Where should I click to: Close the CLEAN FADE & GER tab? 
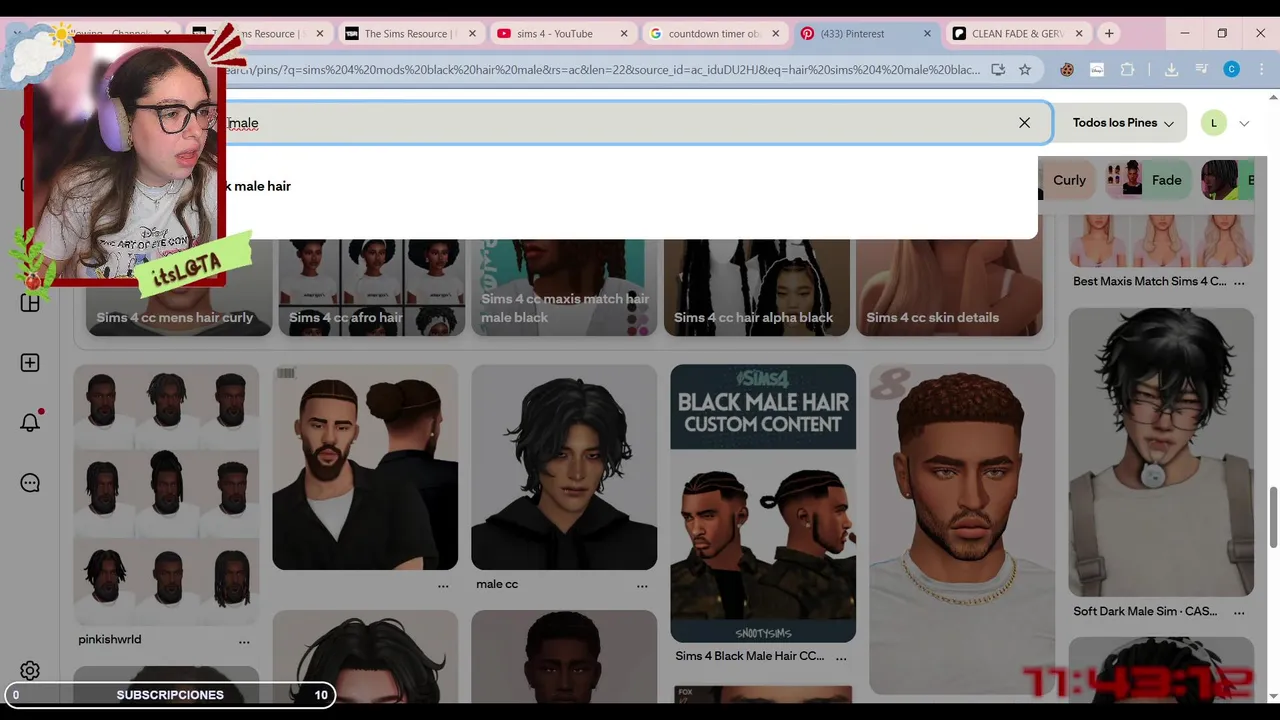(1079, 33)
